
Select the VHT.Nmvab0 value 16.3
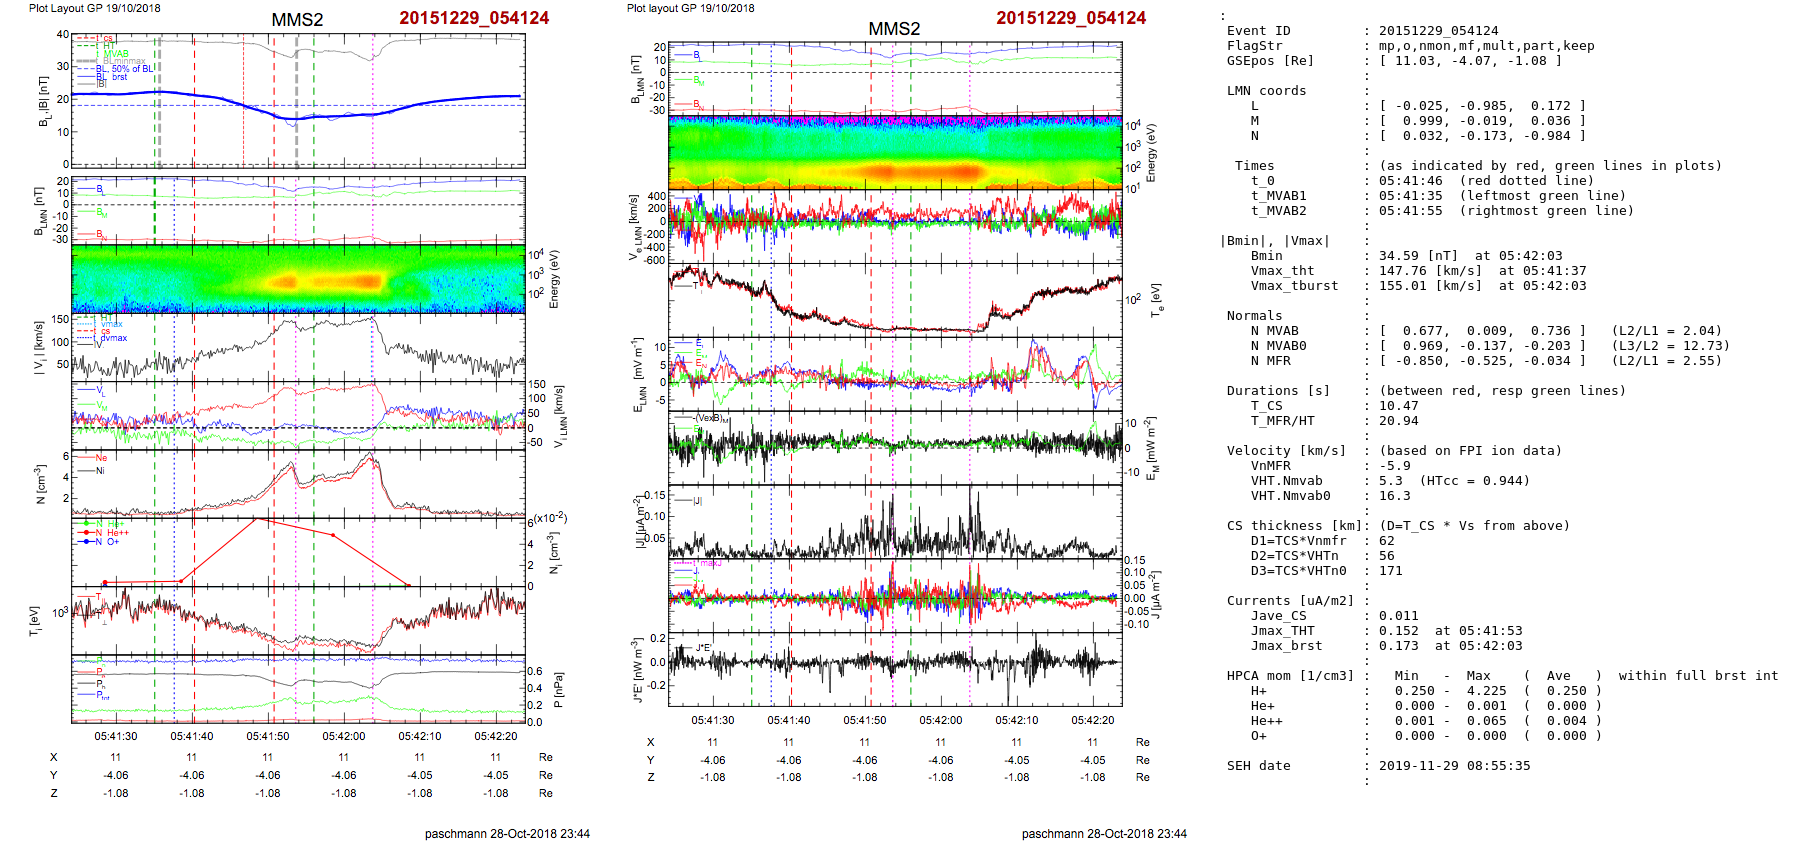click(x=1394, y=496)
